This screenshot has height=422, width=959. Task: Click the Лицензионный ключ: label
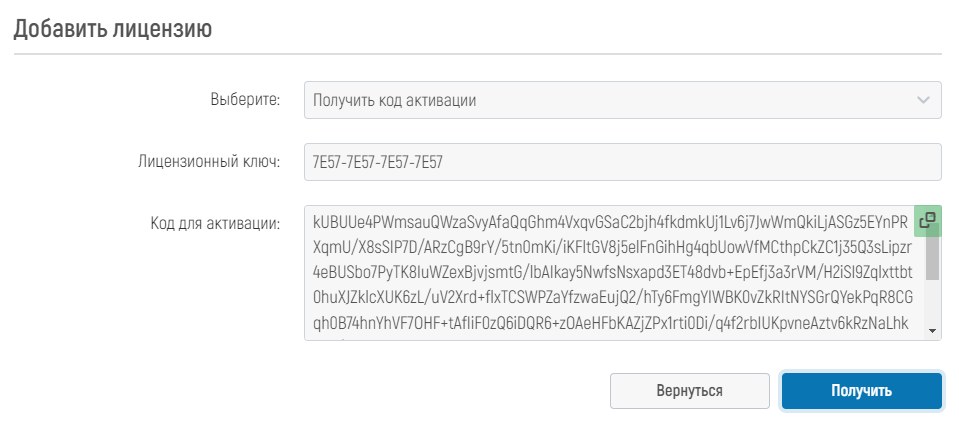click(209, 162)
